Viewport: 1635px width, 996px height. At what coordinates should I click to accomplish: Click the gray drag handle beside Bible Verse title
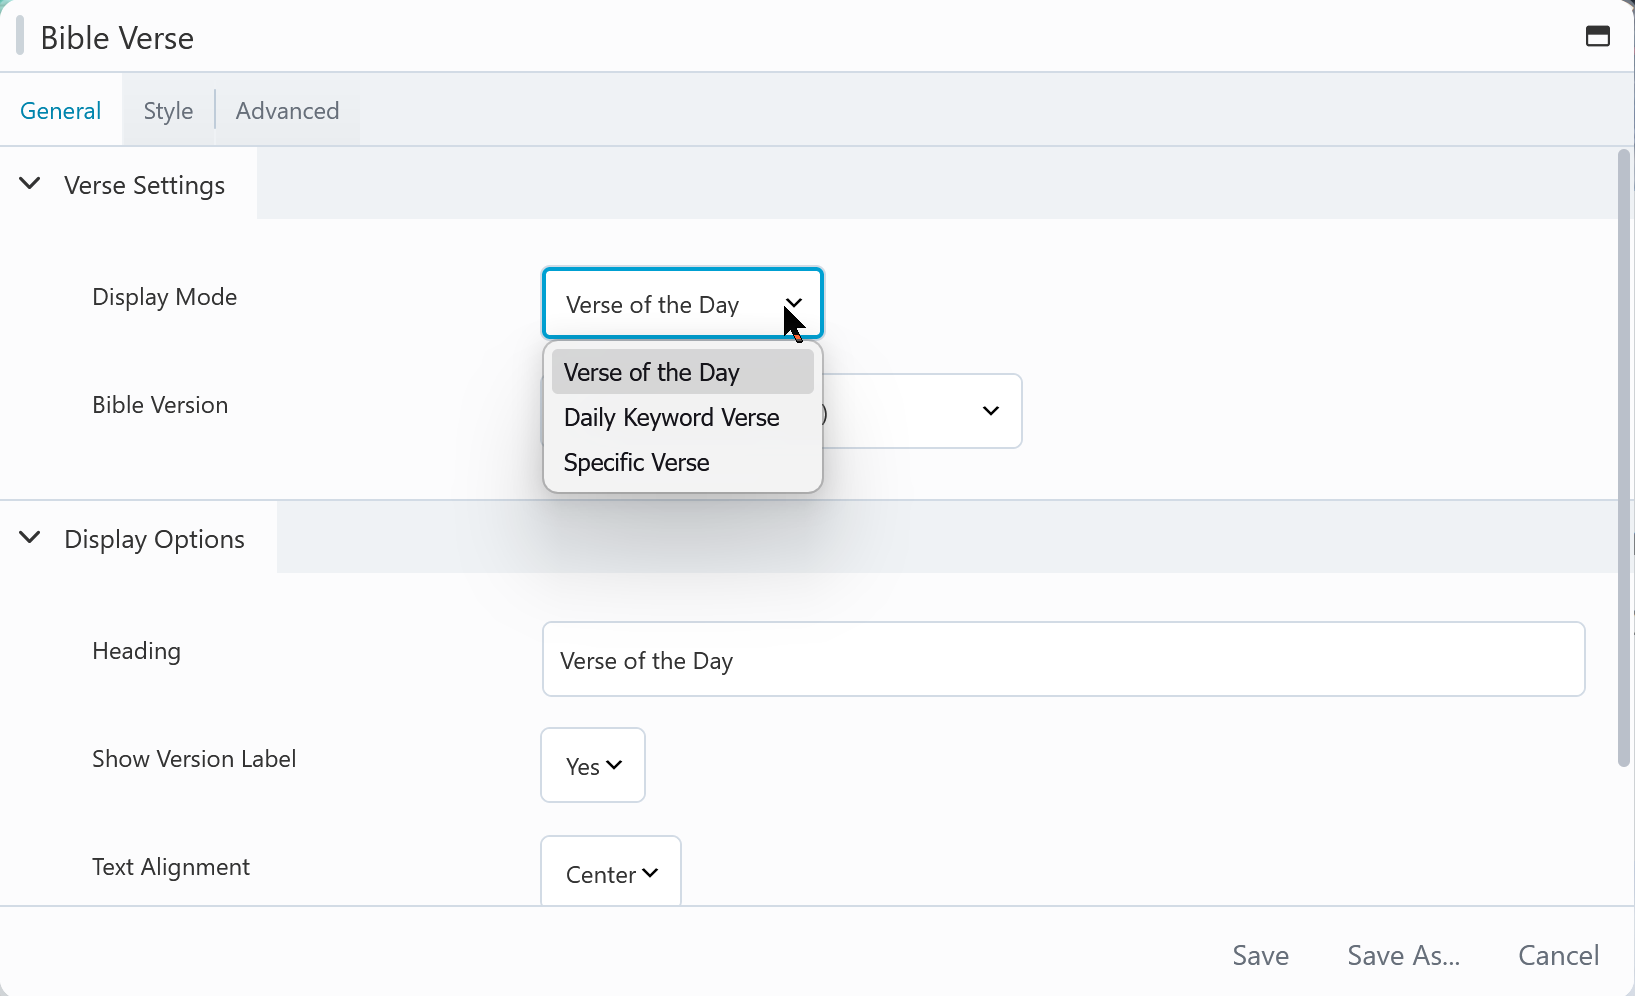pyautogui.click(x=20, y=36)
